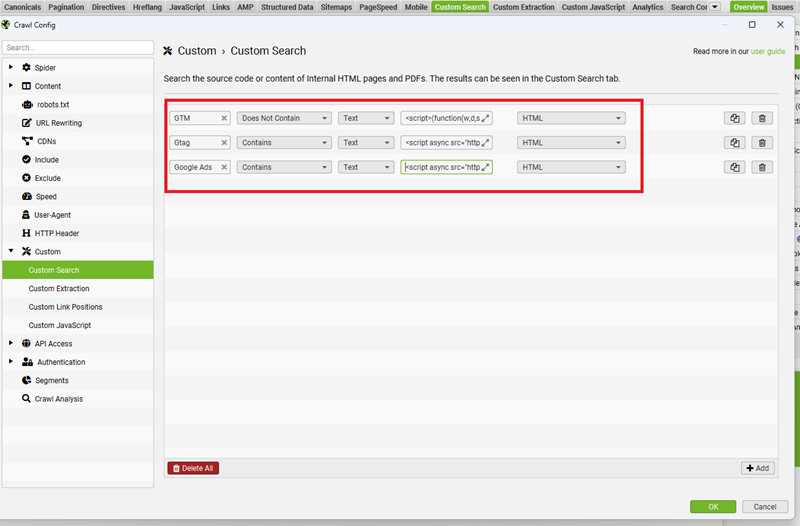The image size is (800, 526).
Task: Click the Content panel icon
Action: tap(26, 86)
